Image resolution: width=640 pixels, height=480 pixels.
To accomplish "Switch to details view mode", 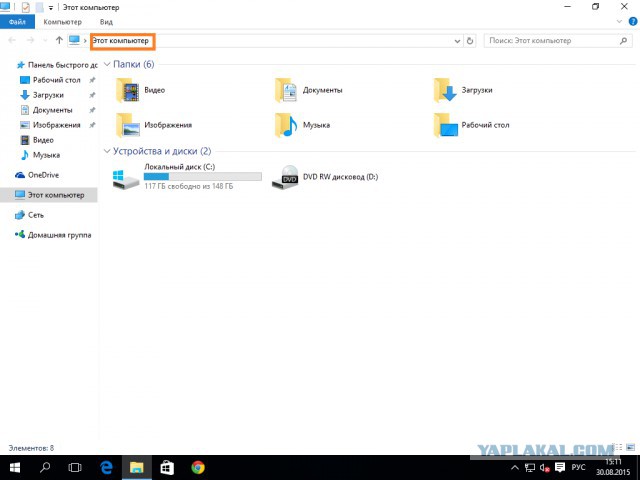I will click(619, 448).
